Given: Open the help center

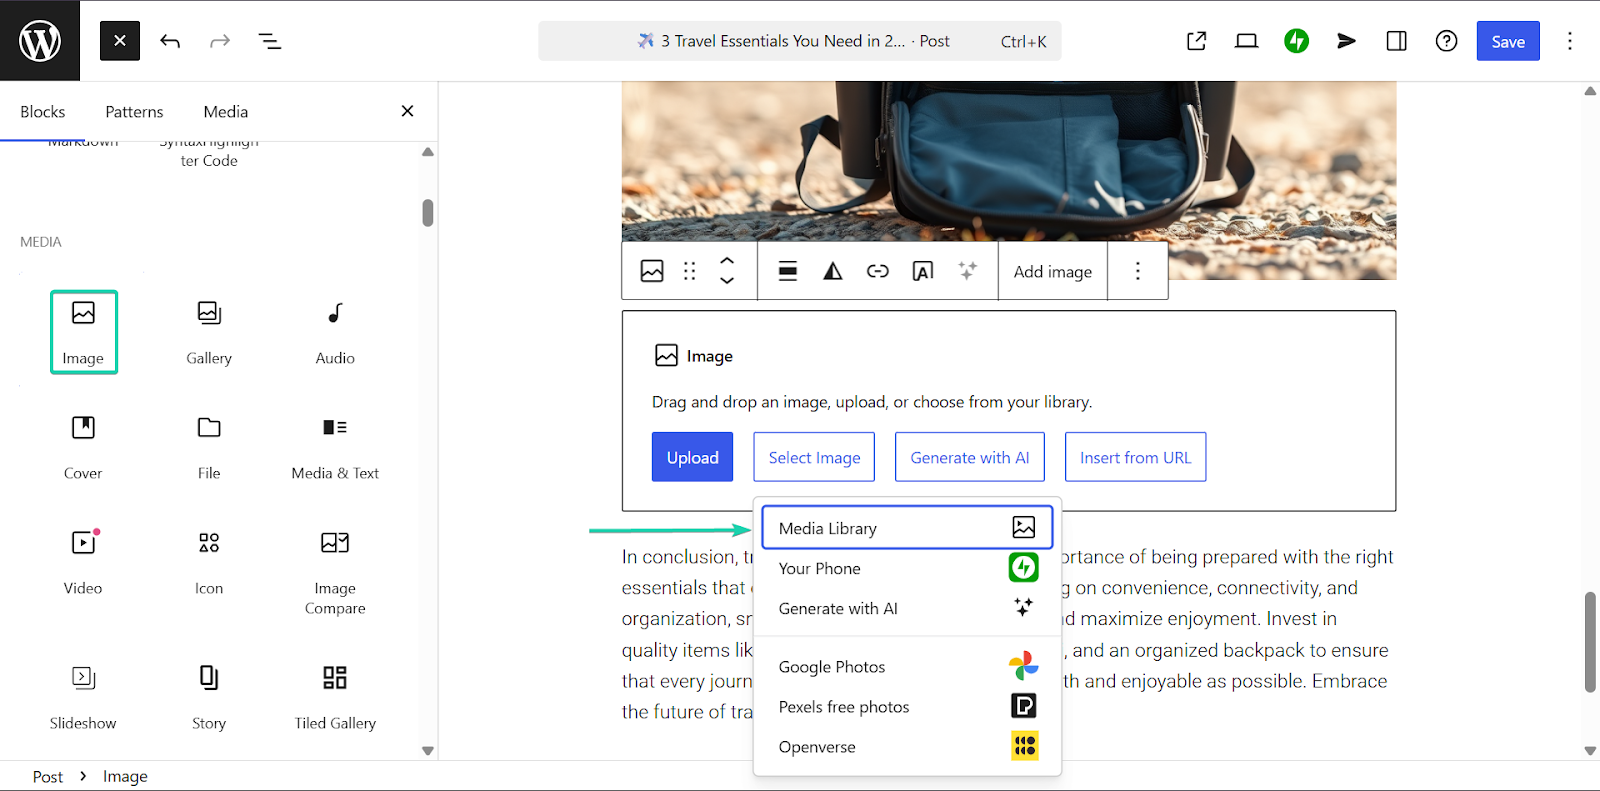Looking at the screenshot, I should click(1446, 41).
